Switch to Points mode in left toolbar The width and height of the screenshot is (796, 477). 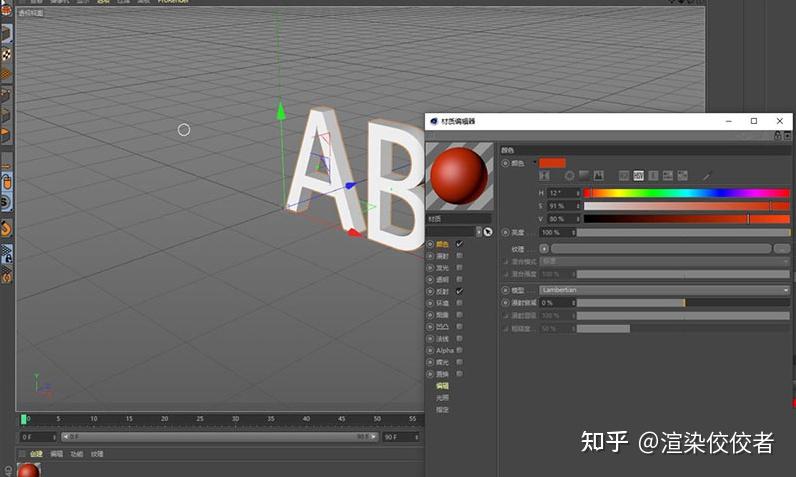click(6, 94)
